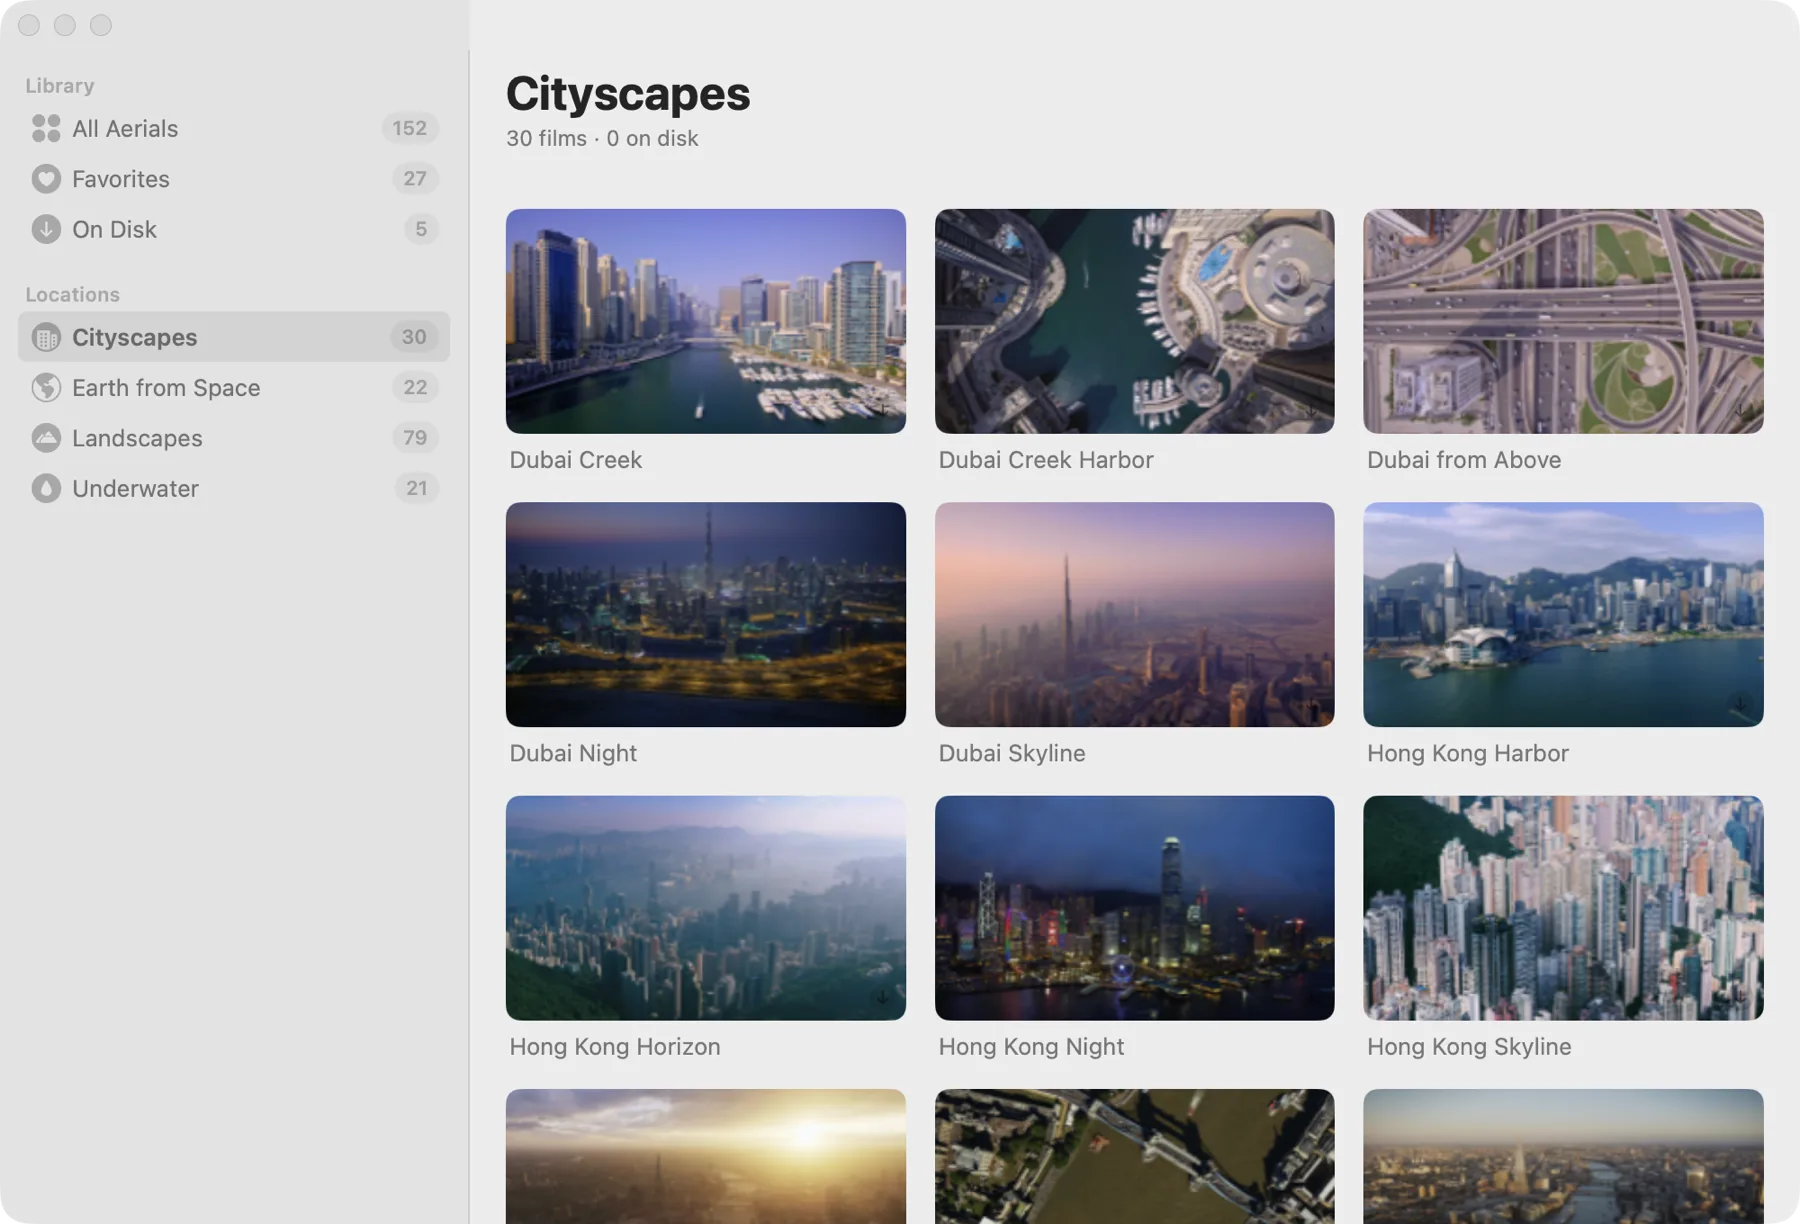Open the Dubai Creek Harbor film thumbnail

pos(1134,321)
